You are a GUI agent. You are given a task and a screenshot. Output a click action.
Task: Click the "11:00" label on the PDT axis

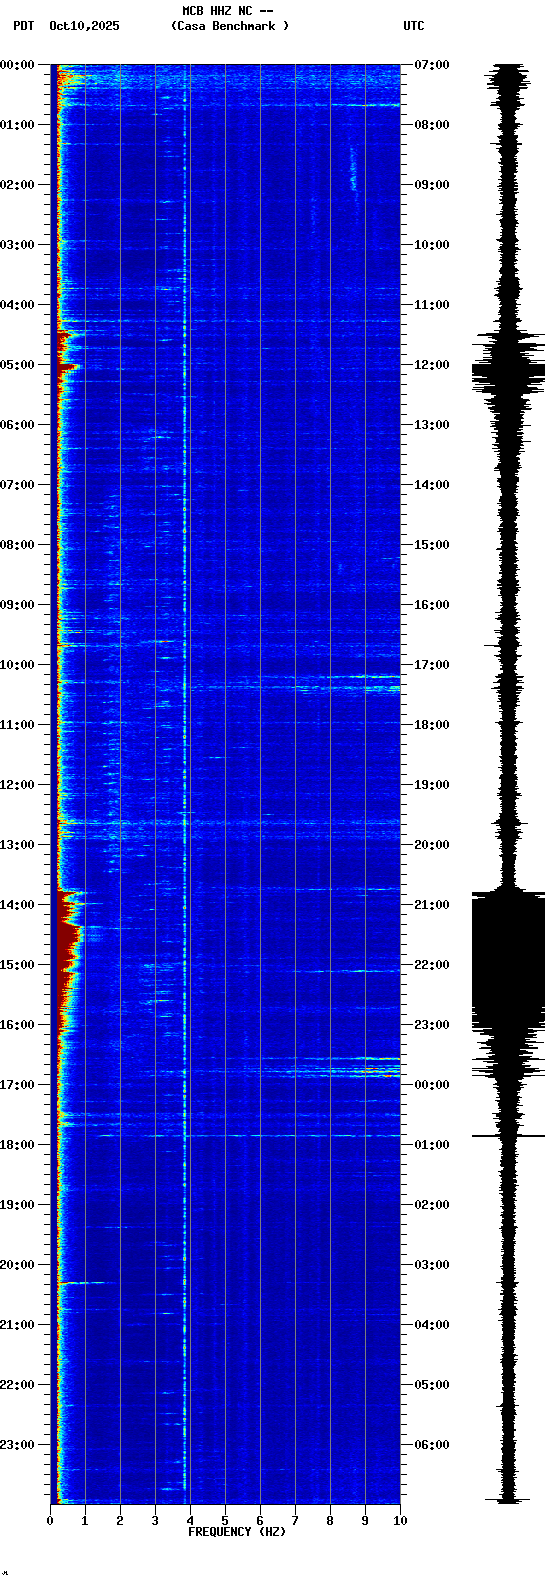[17, 725]
